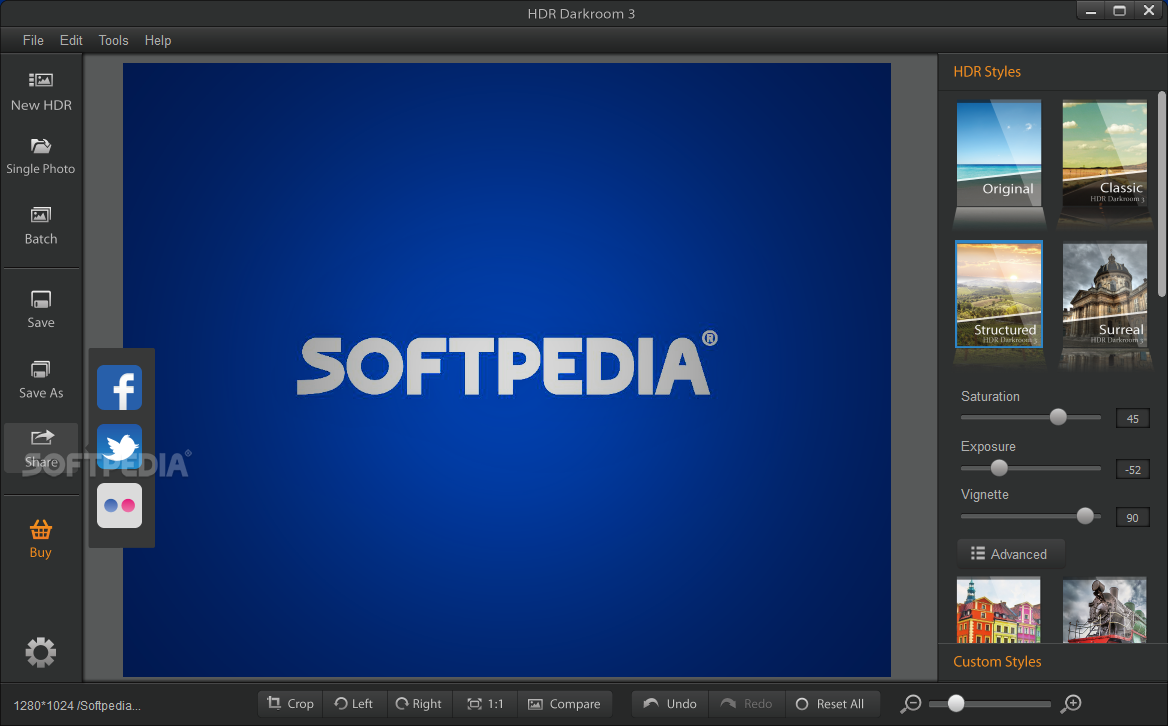Click the image info '1280*1024 /Softpedia...'
This screenshot has height=726, width=1168.
point(77,705)
